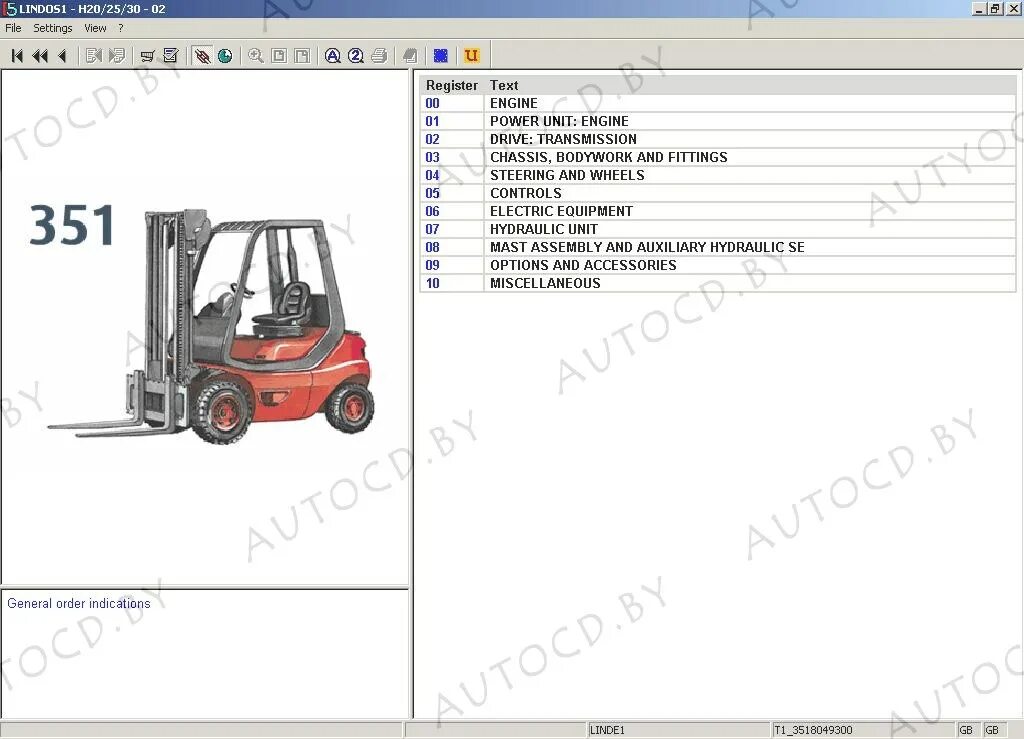
Task: Click LINDE1 in the status bar
Action: click(607, 730)
